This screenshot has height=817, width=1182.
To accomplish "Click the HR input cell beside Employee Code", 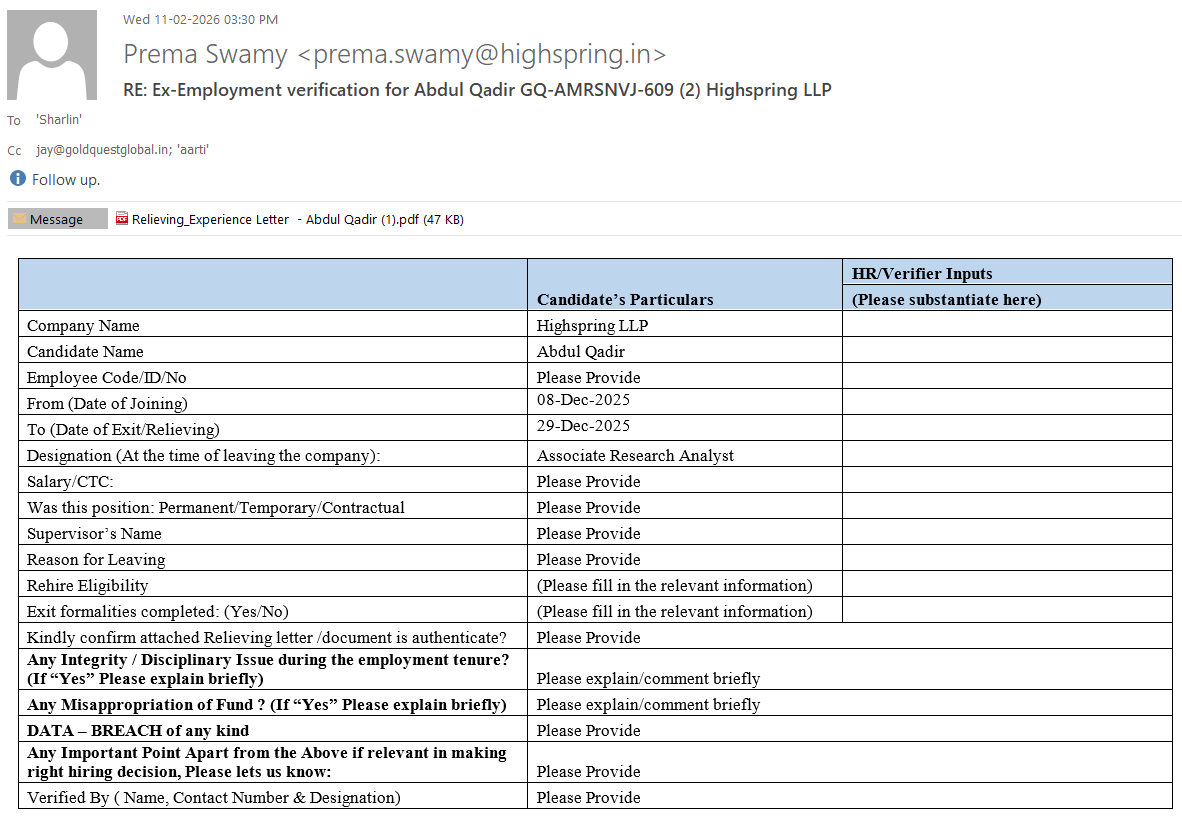I will pyautogui.click(x=1006, y=377).
